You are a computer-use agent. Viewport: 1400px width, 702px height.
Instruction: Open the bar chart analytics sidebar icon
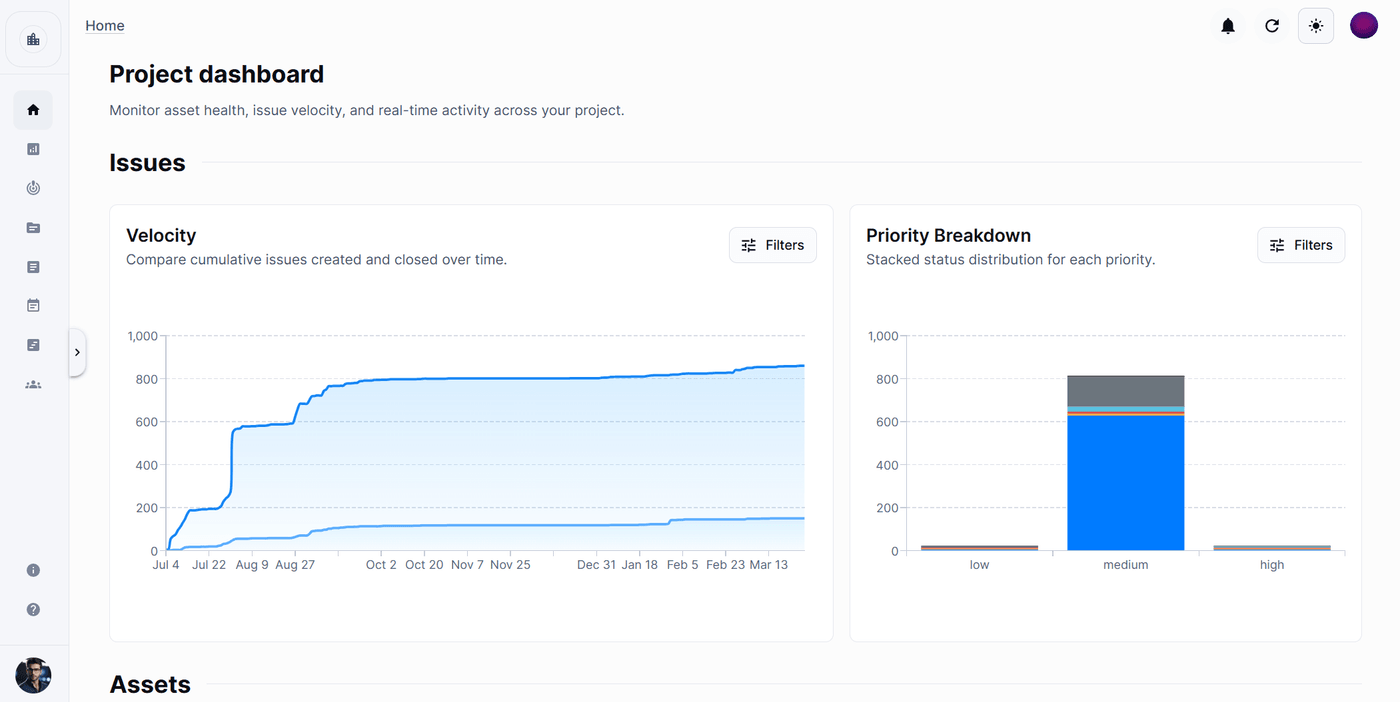(x=33, y=149)
